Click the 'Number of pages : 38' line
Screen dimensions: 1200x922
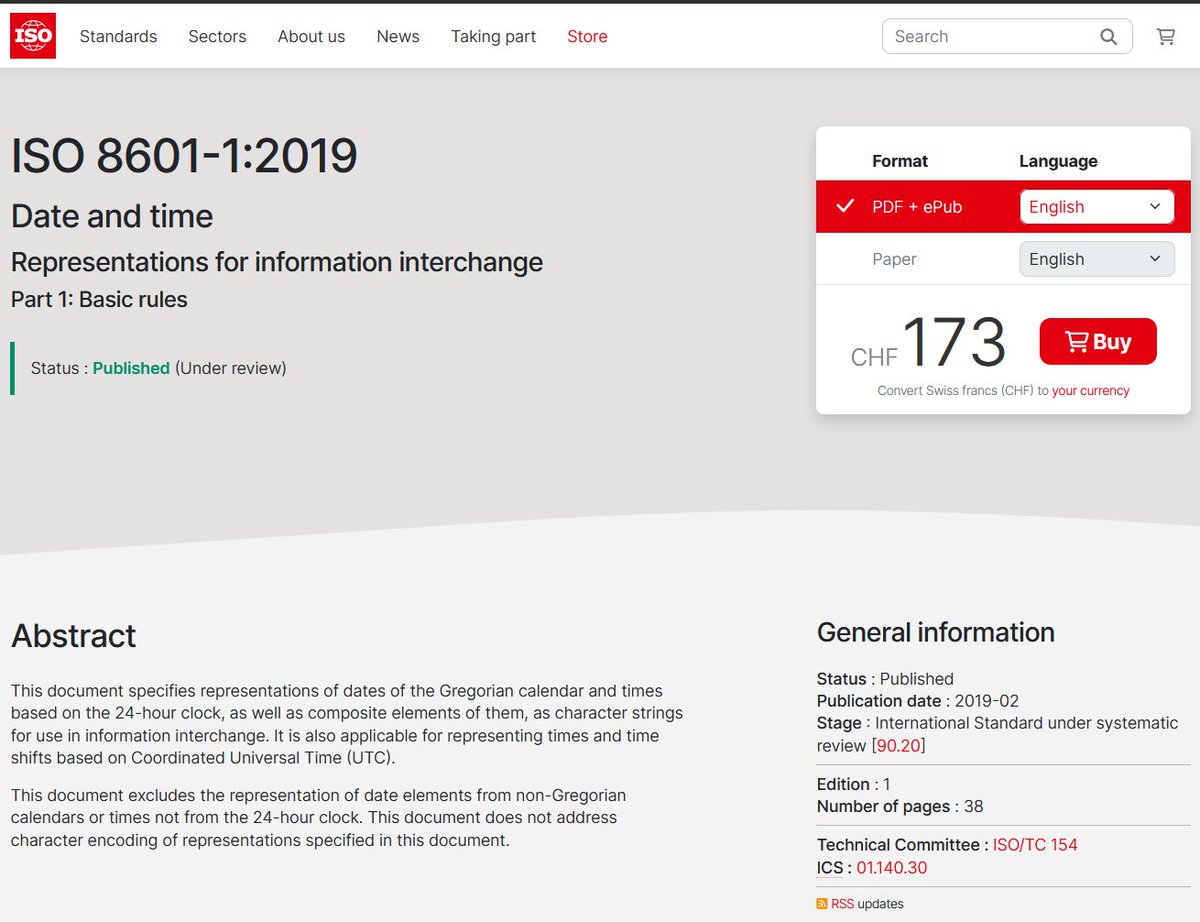900,807
